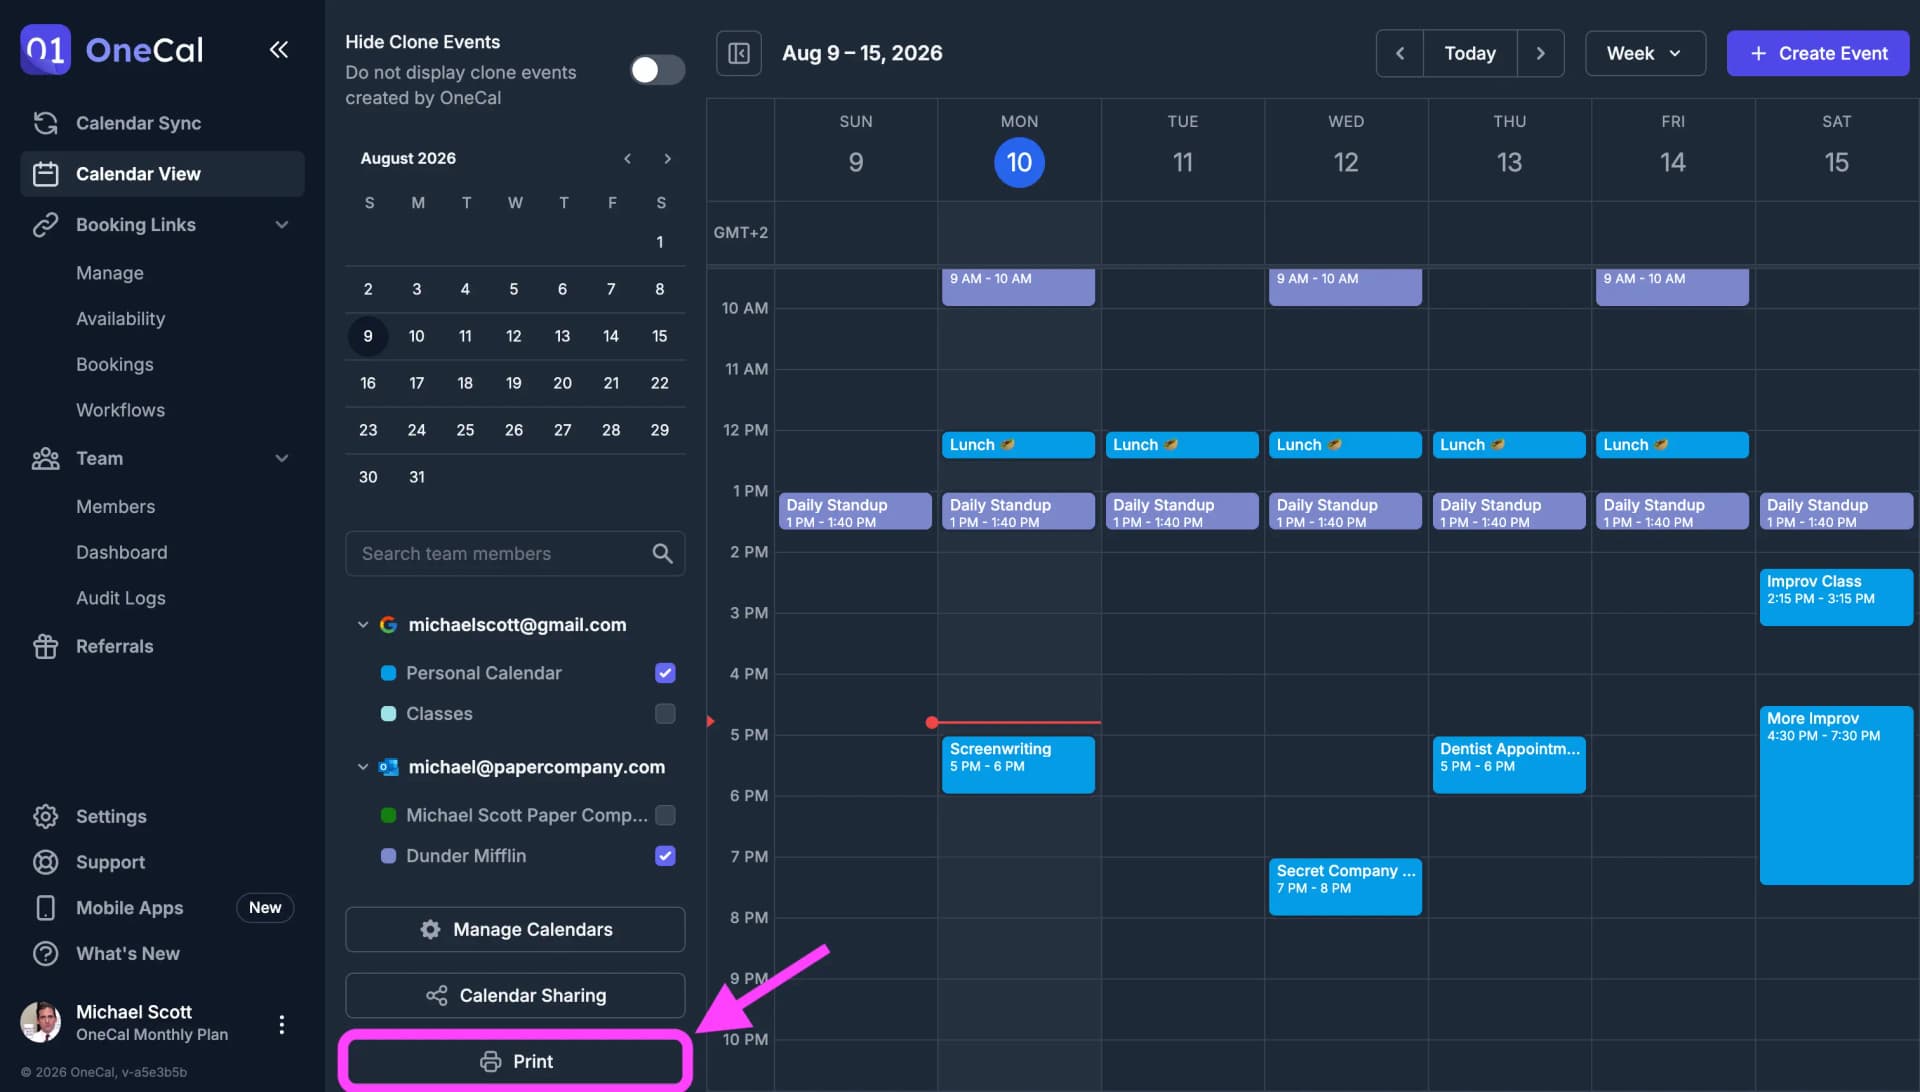This screenshot has width=1920, height=1092.
Task: Click the plus icon on Create Event
Action: 1758,54
